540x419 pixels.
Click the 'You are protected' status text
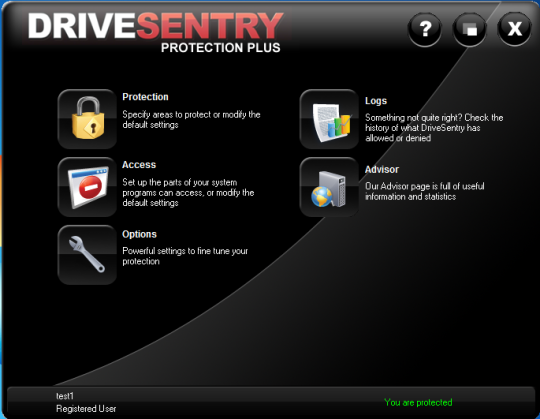pos(418,402)
